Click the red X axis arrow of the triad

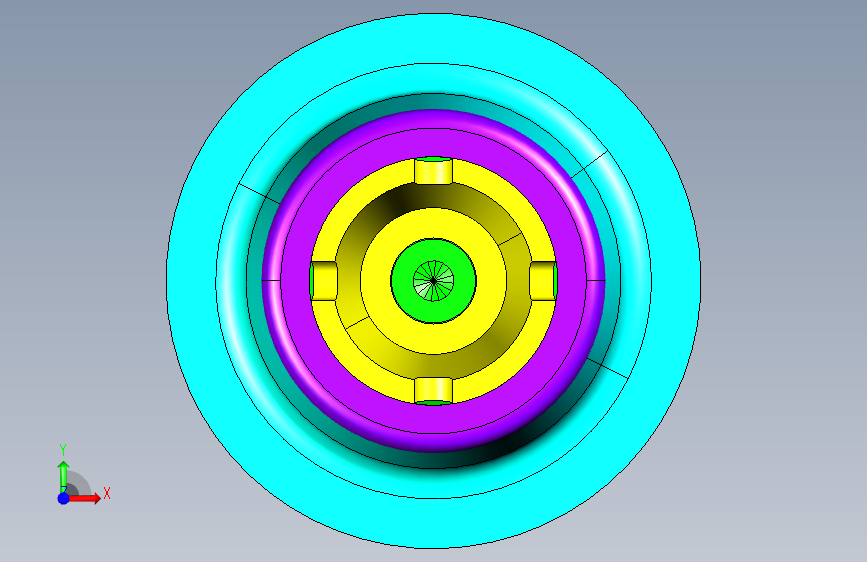(x=86, y=498)
